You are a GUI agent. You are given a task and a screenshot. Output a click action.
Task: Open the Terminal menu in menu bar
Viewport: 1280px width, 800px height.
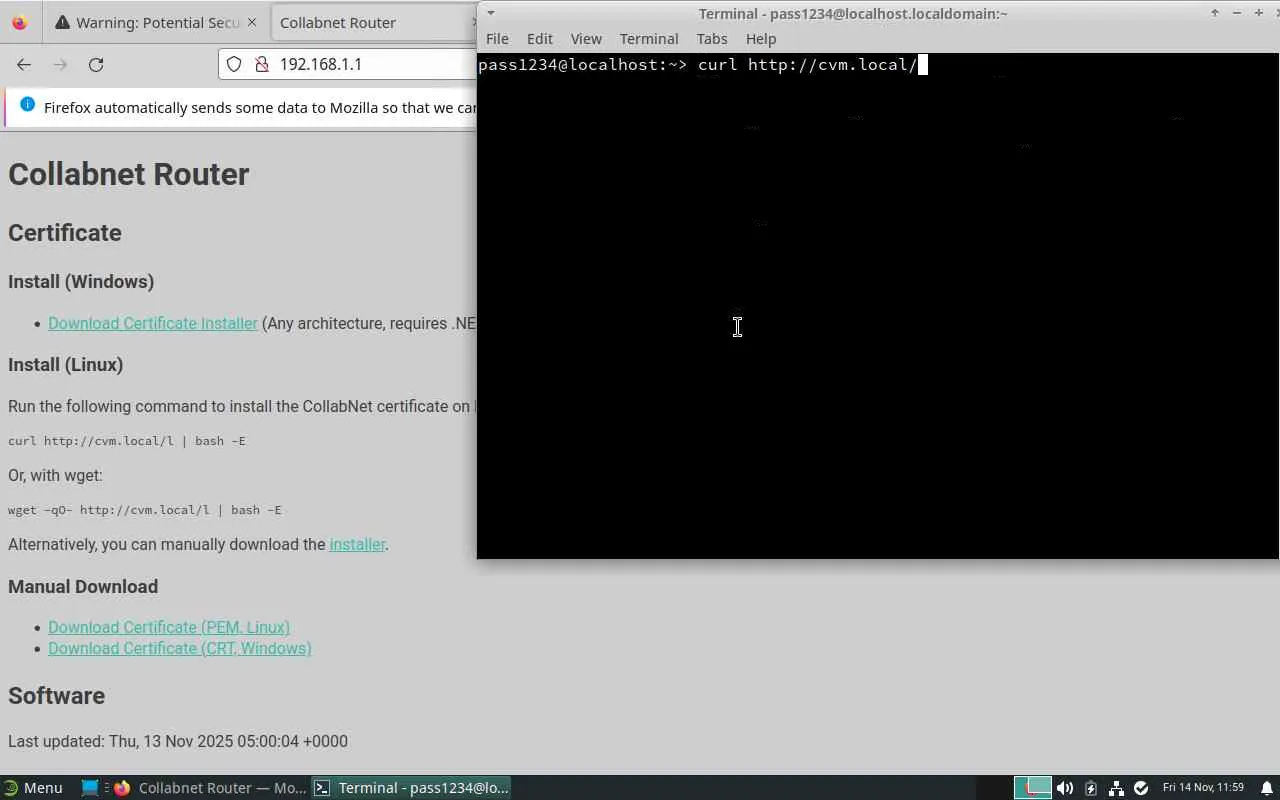pos(649,39)
